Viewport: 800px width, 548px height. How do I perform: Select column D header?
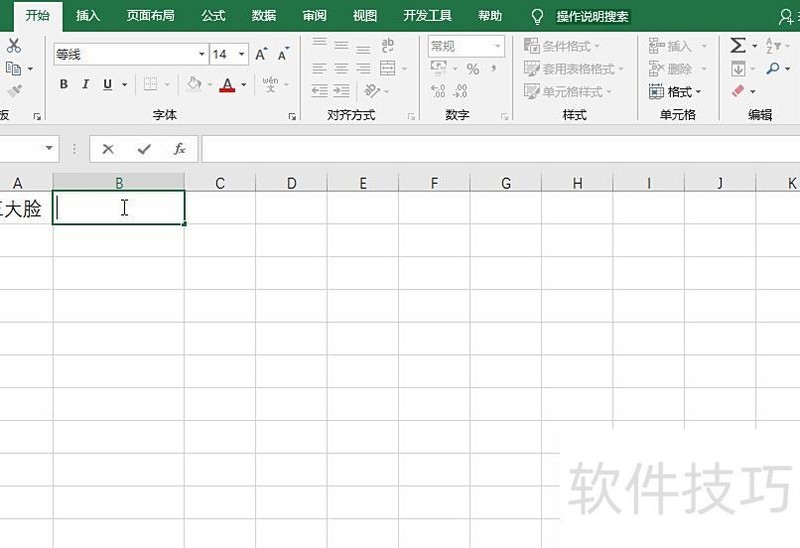291,183
